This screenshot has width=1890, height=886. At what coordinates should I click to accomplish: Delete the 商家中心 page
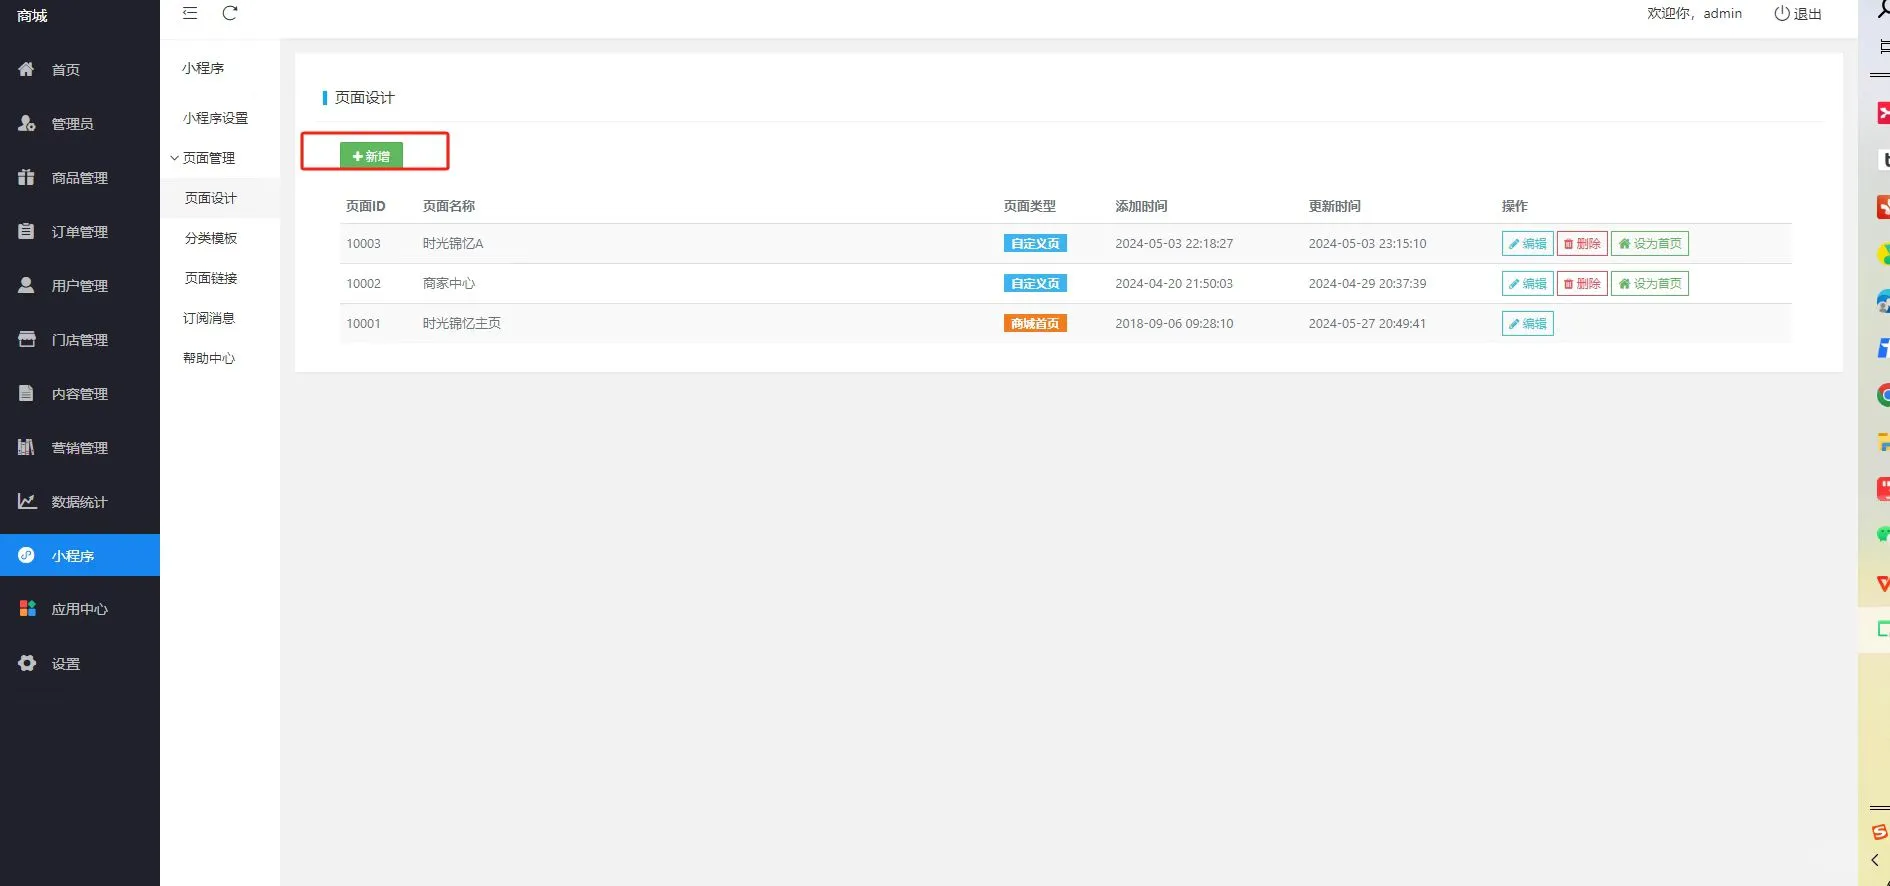pyautogui.click(x=1582, y=283)
